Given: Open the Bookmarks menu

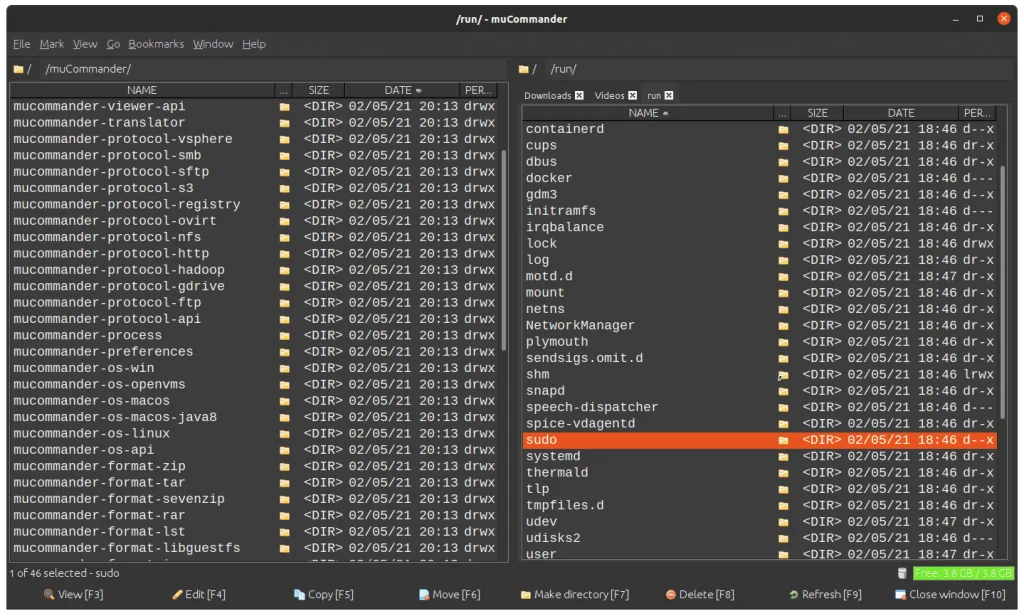Looking at the screenshot, I should coord(156,44).
